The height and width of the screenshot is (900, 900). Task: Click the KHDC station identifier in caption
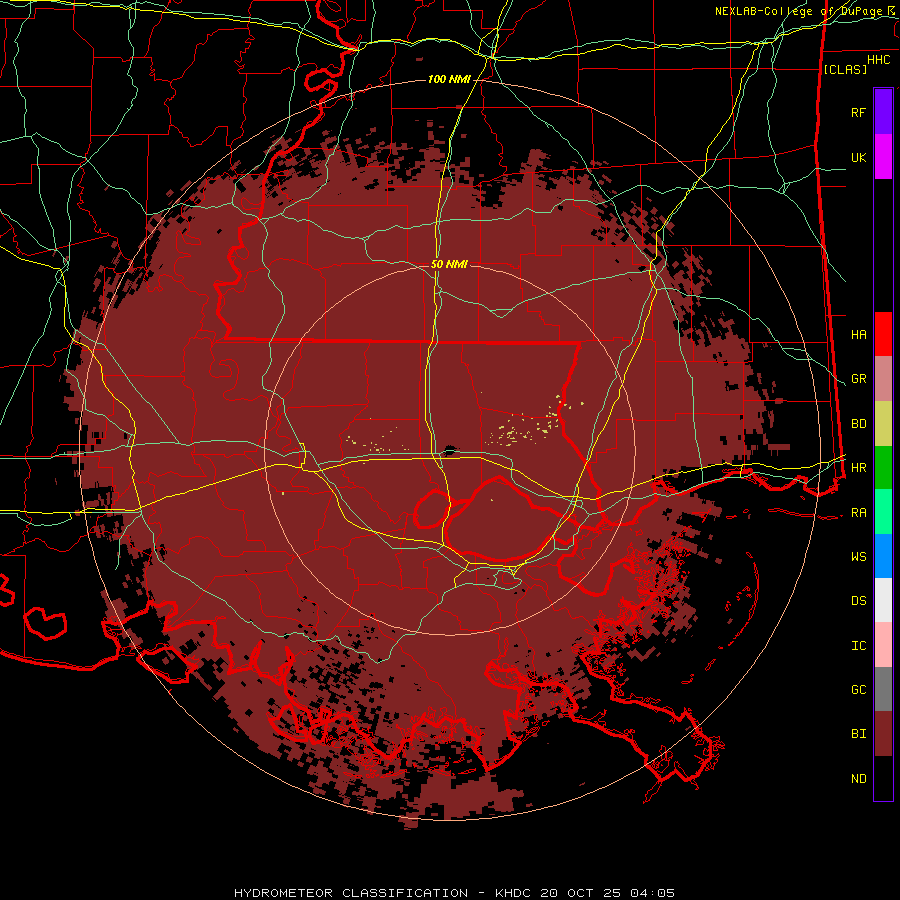(x=514, y=893)
